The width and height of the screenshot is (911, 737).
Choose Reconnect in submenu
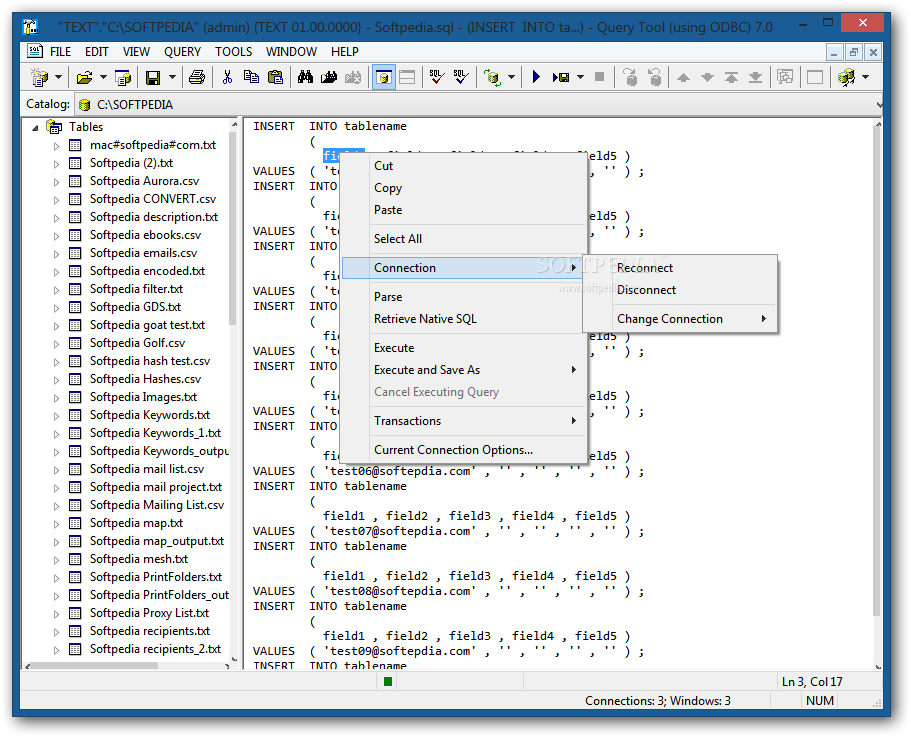pyautogui.click(x=680, y=268)
